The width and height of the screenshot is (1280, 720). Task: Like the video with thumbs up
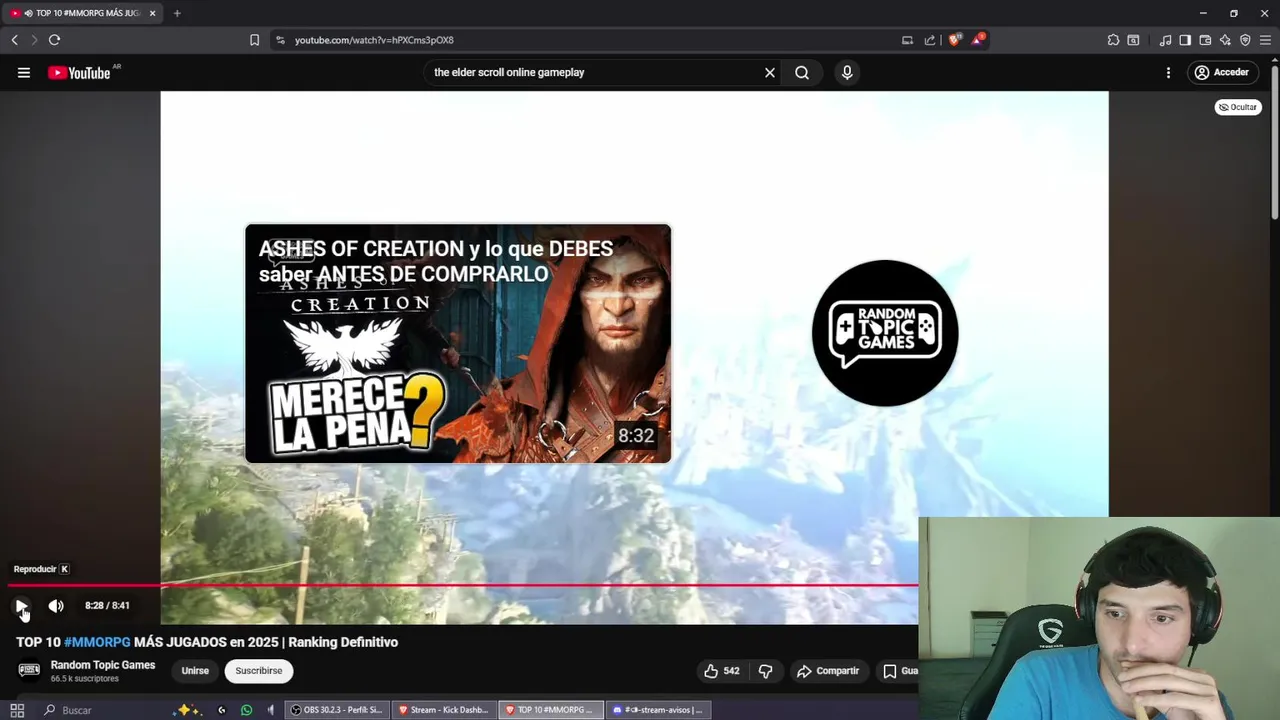click(721, 671)
